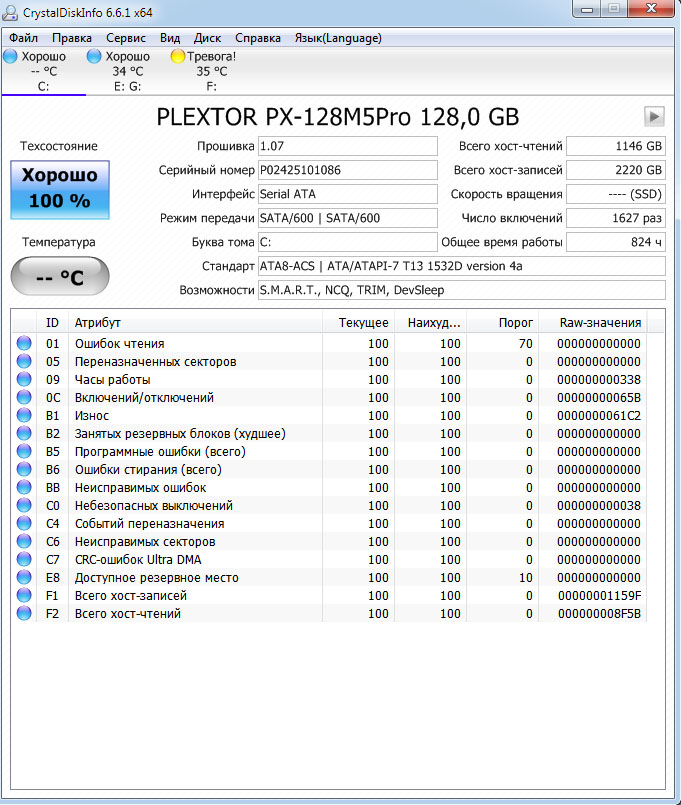The image size is (681, 805).
Task: Click status icon for C0 Небезопасных выключений
Action: (24, 505)
